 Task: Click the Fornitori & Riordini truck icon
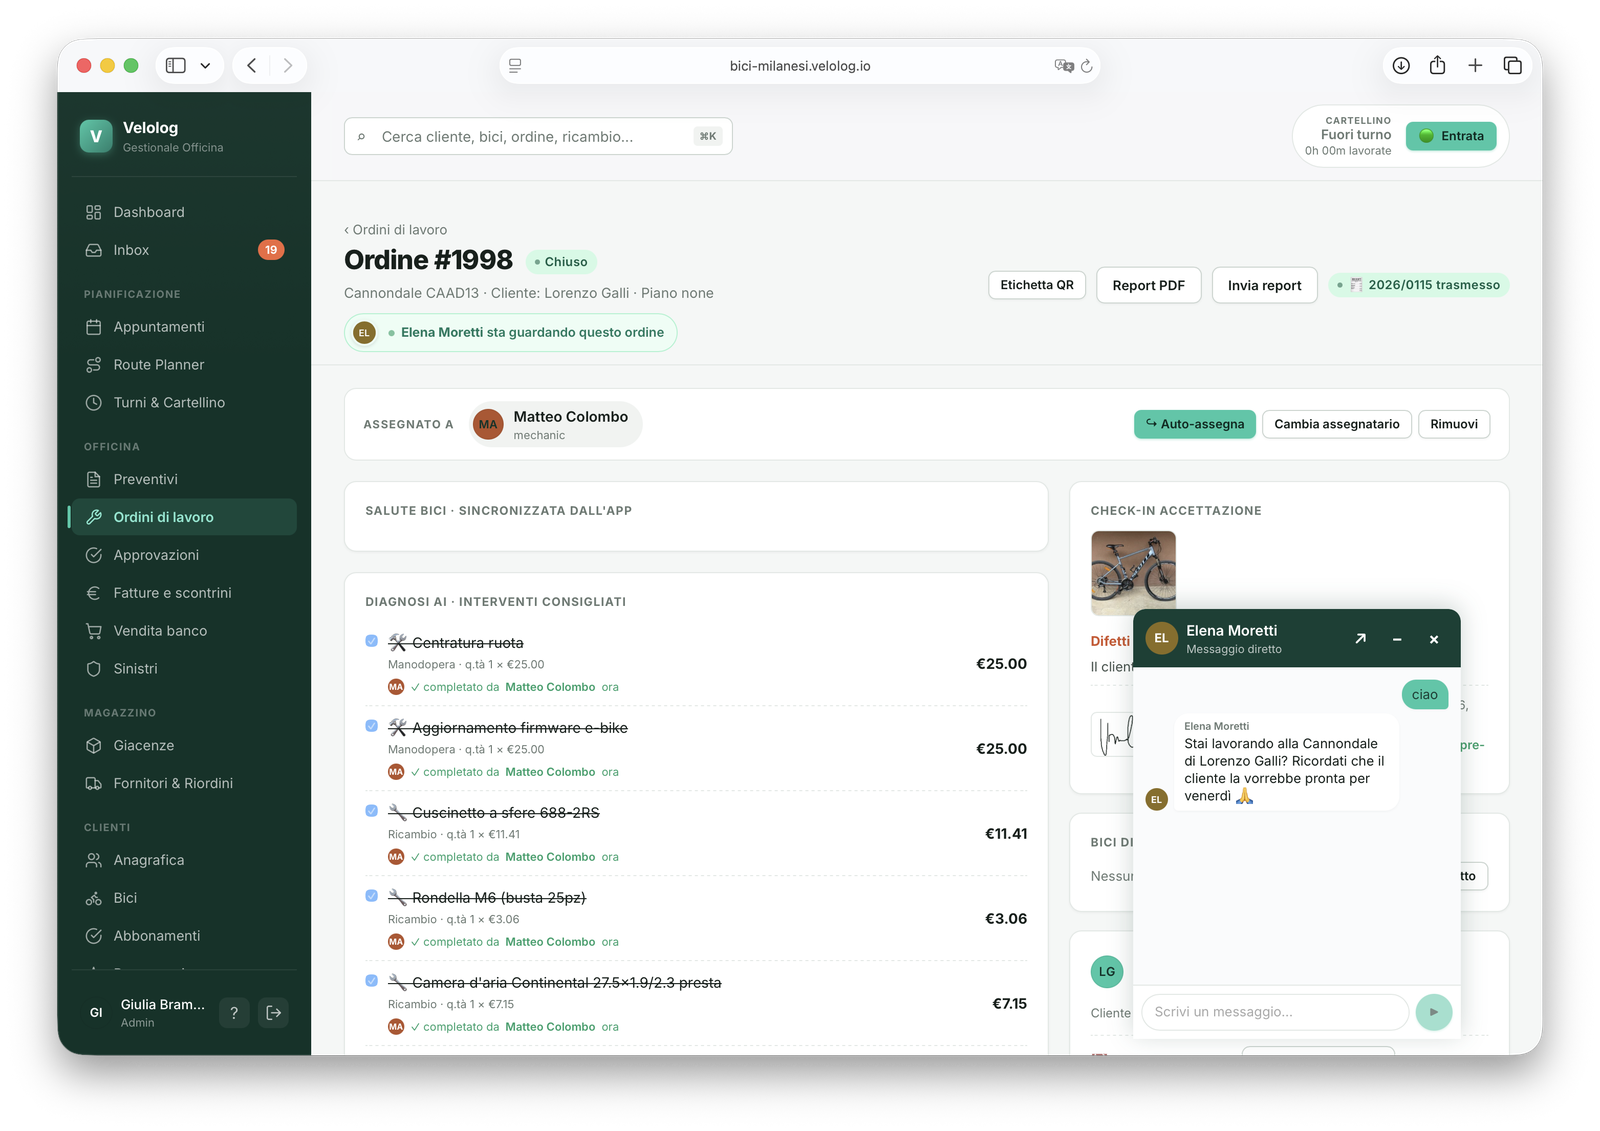pyautogui.click(x=94, y=784)
